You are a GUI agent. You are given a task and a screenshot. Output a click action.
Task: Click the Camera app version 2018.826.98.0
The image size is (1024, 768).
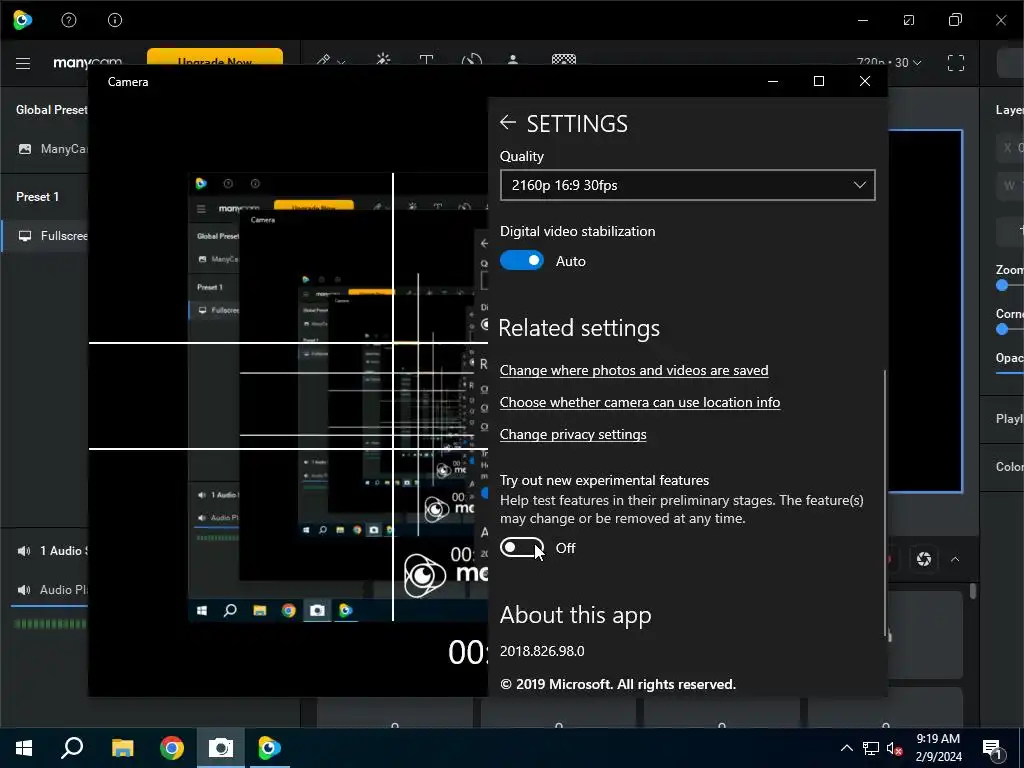pyautogui.click(x=542, y=651)
